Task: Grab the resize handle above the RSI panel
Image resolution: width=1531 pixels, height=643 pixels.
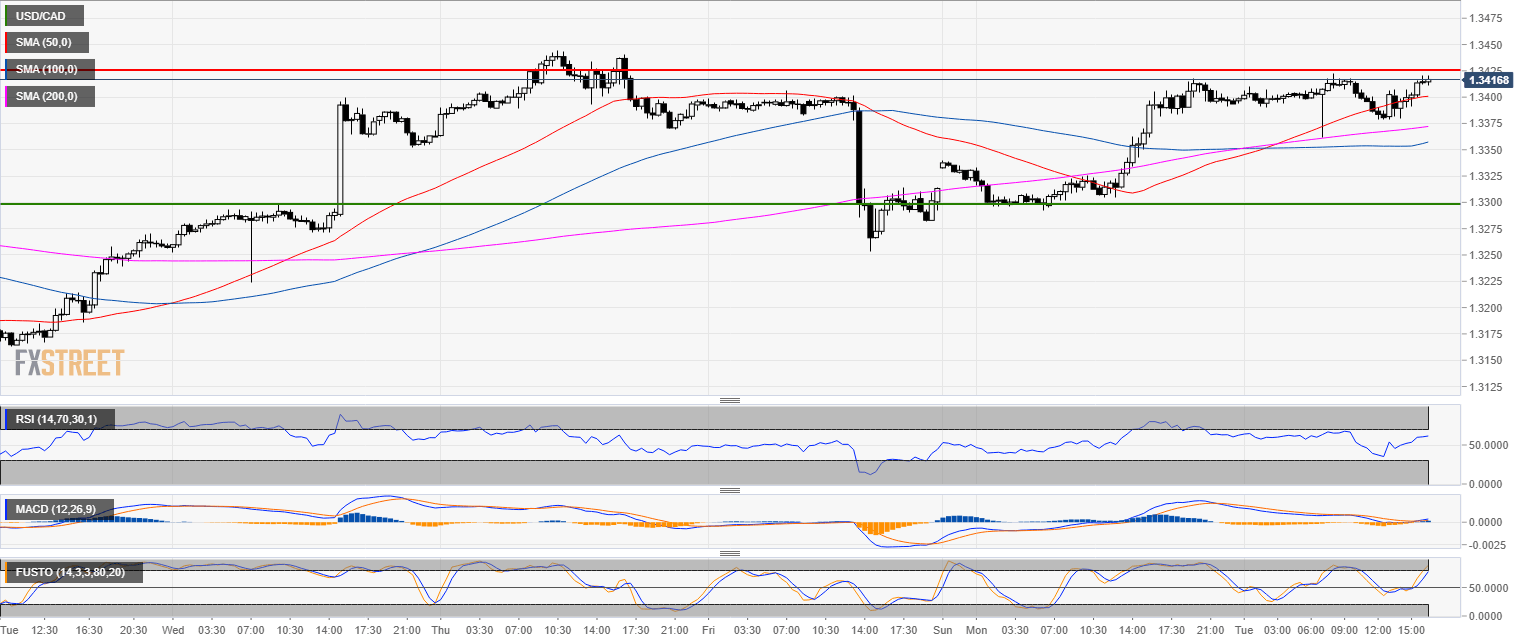Action: pyautogui.click(x=730, y=400)
